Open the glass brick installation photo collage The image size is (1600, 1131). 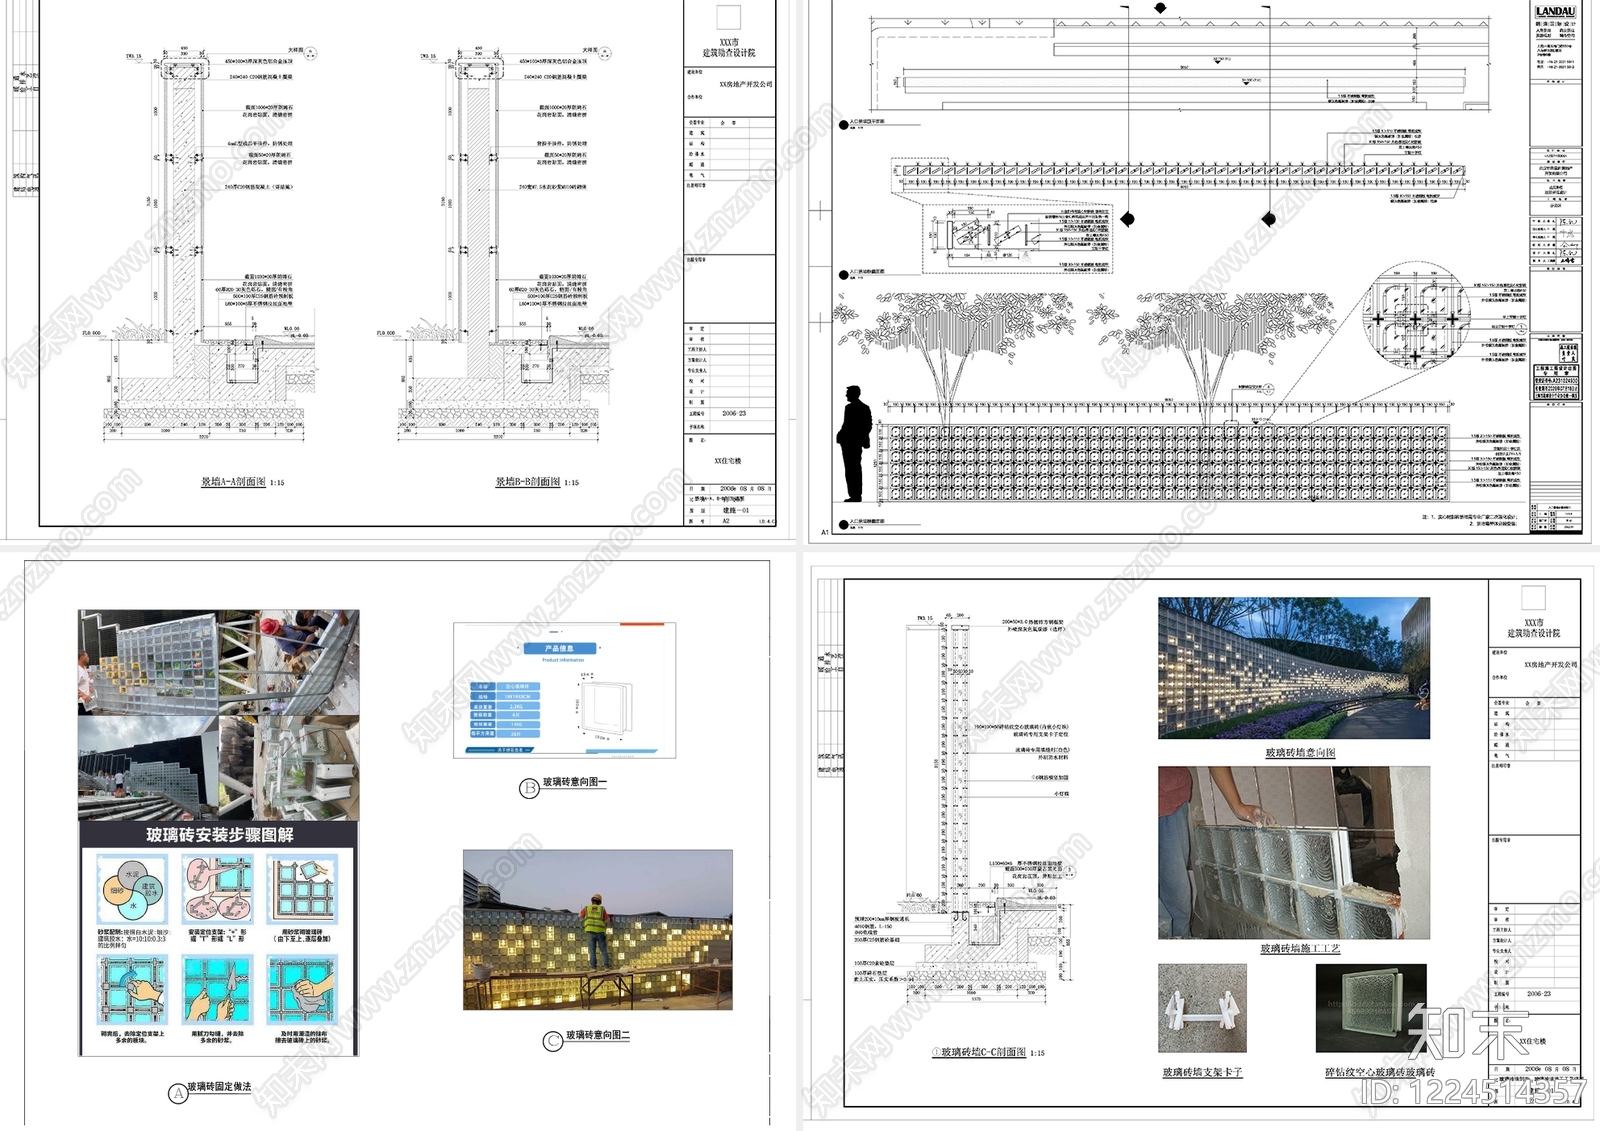[219, 715]
